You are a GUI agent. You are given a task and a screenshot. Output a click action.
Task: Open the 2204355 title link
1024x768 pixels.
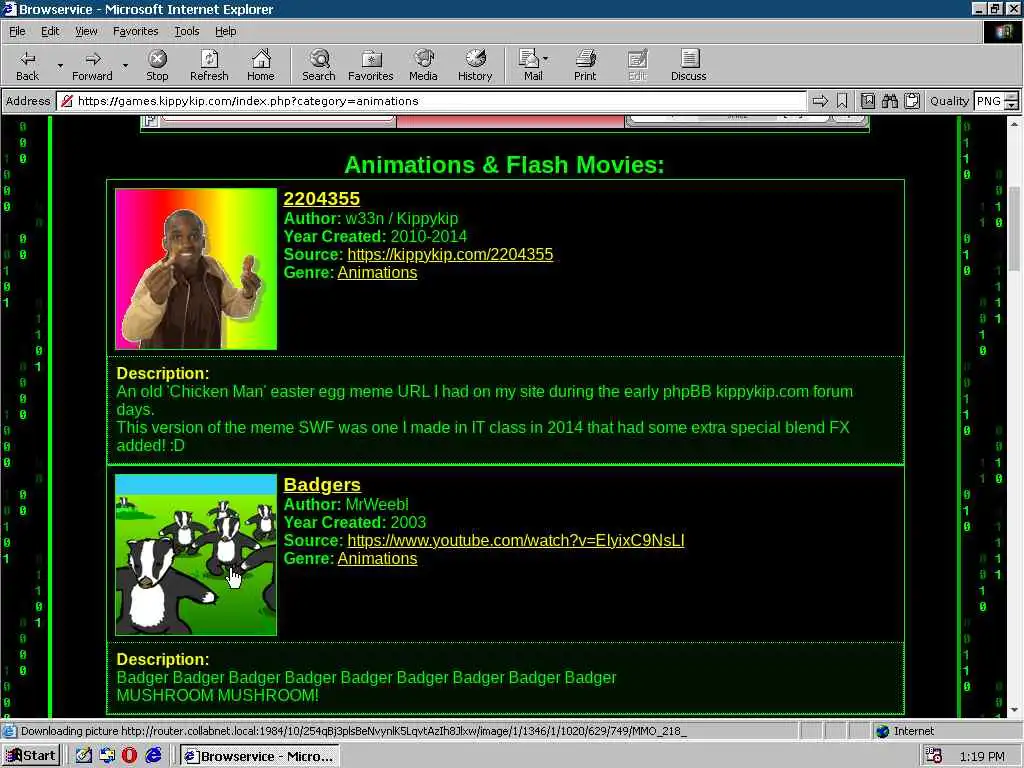321,199
